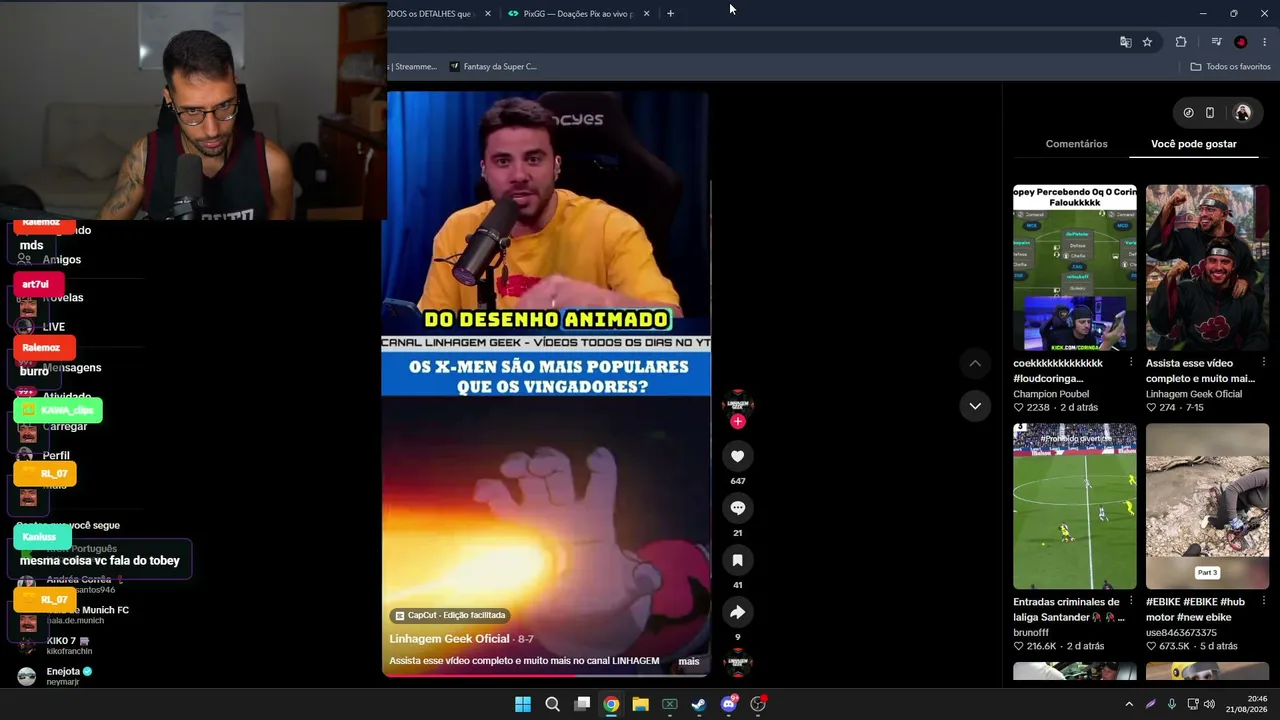The height and width of the screenshot is (720, 1280).
Task: Open the Linhagem Geek Oficial profile link
Action: (449, 639)
